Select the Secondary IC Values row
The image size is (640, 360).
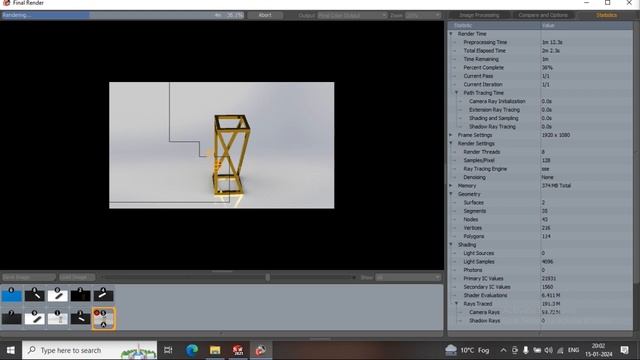click(x=540, y=287)
